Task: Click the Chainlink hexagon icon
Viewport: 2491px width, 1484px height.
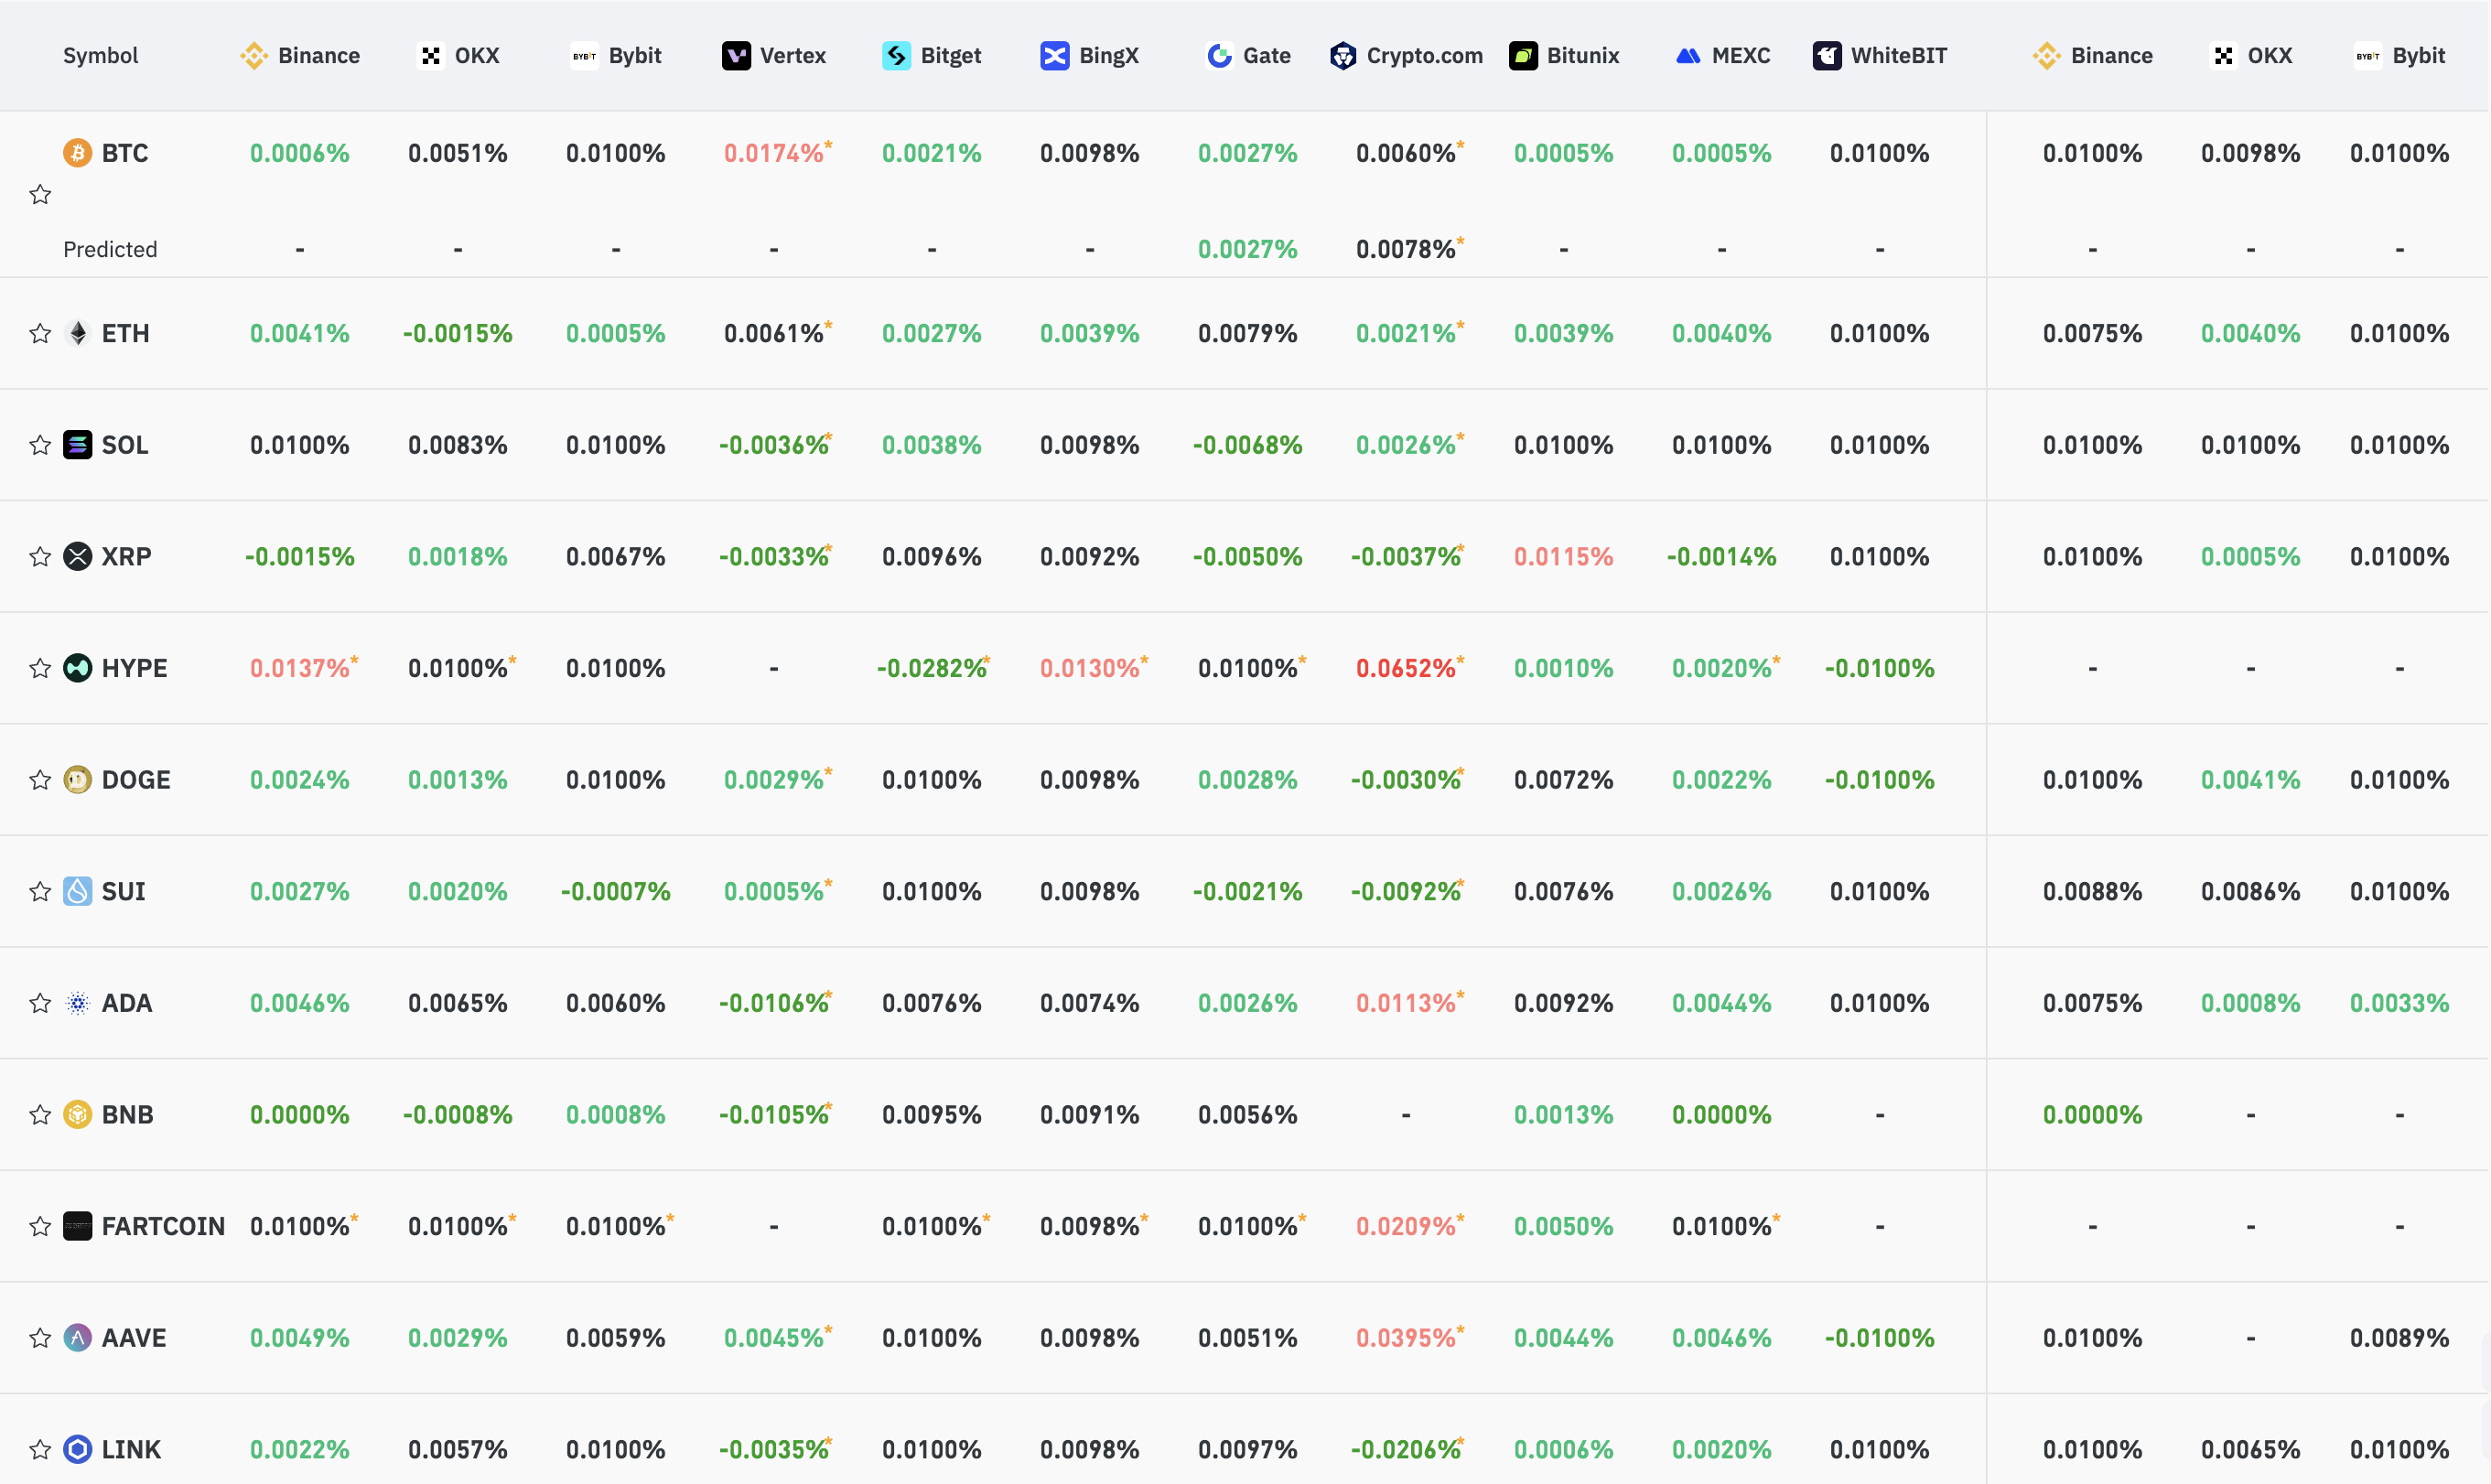Action: 78,1449
